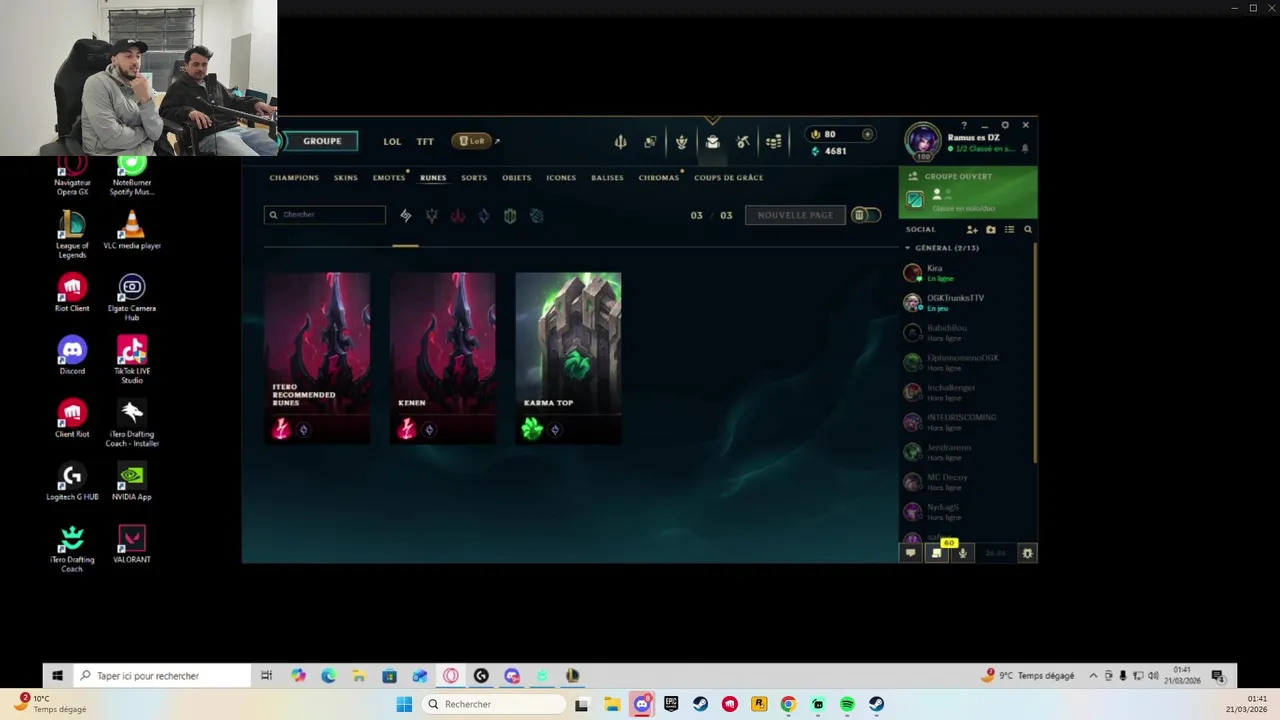Screen dimensions: 1280x720
Task: Open the chat bubble icon
Action: point(910,553)
